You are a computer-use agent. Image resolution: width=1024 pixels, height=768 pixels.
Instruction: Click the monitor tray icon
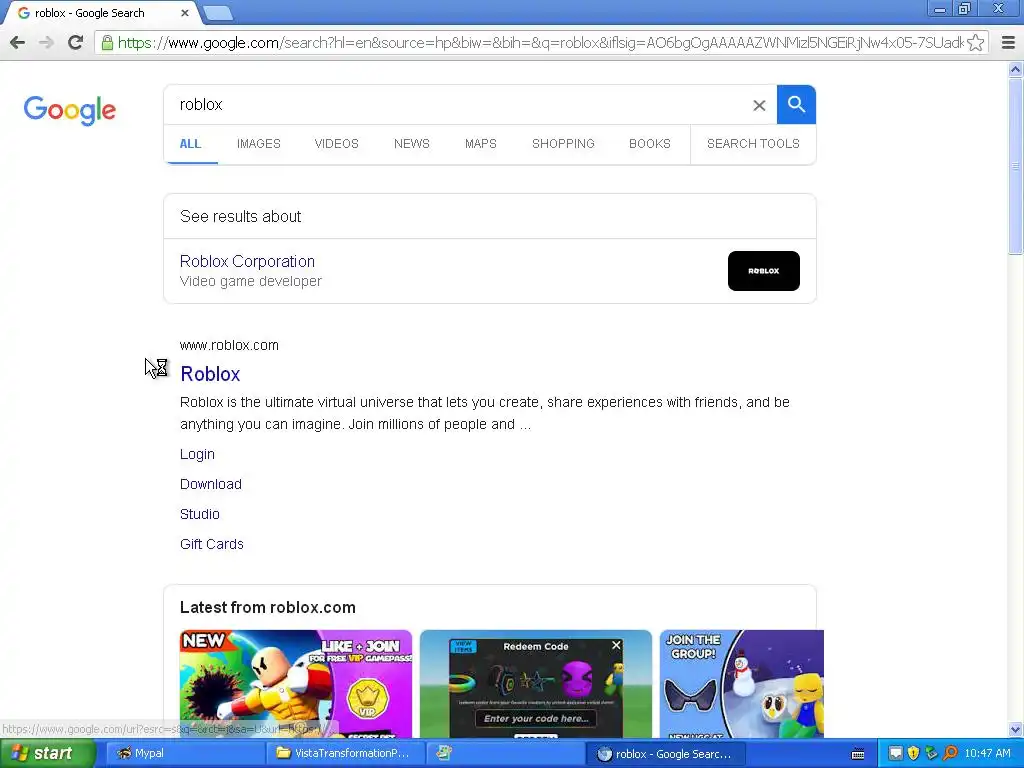click(x=895, y=753)
